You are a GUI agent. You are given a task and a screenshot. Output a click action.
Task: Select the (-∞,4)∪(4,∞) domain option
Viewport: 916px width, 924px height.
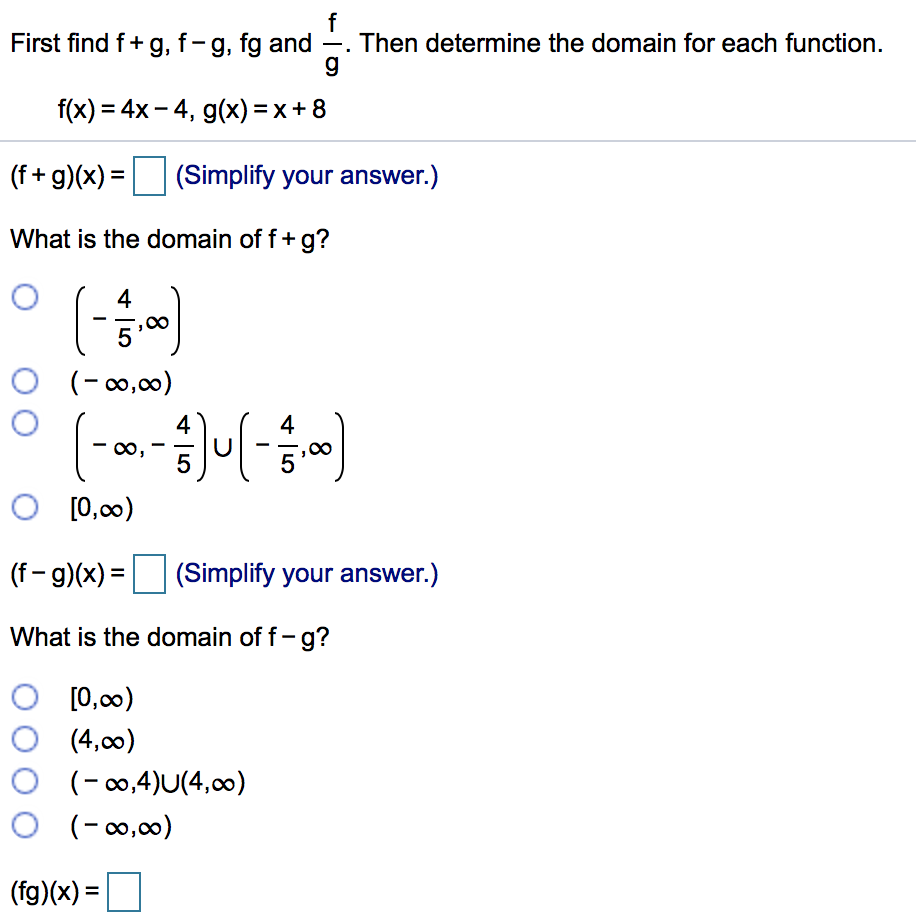(x=24, y=782)
